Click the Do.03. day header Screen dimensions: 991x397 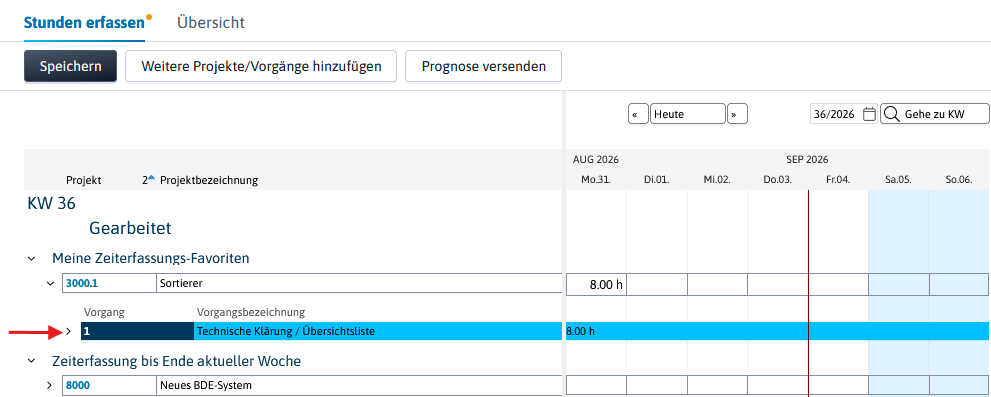point(778,180)
